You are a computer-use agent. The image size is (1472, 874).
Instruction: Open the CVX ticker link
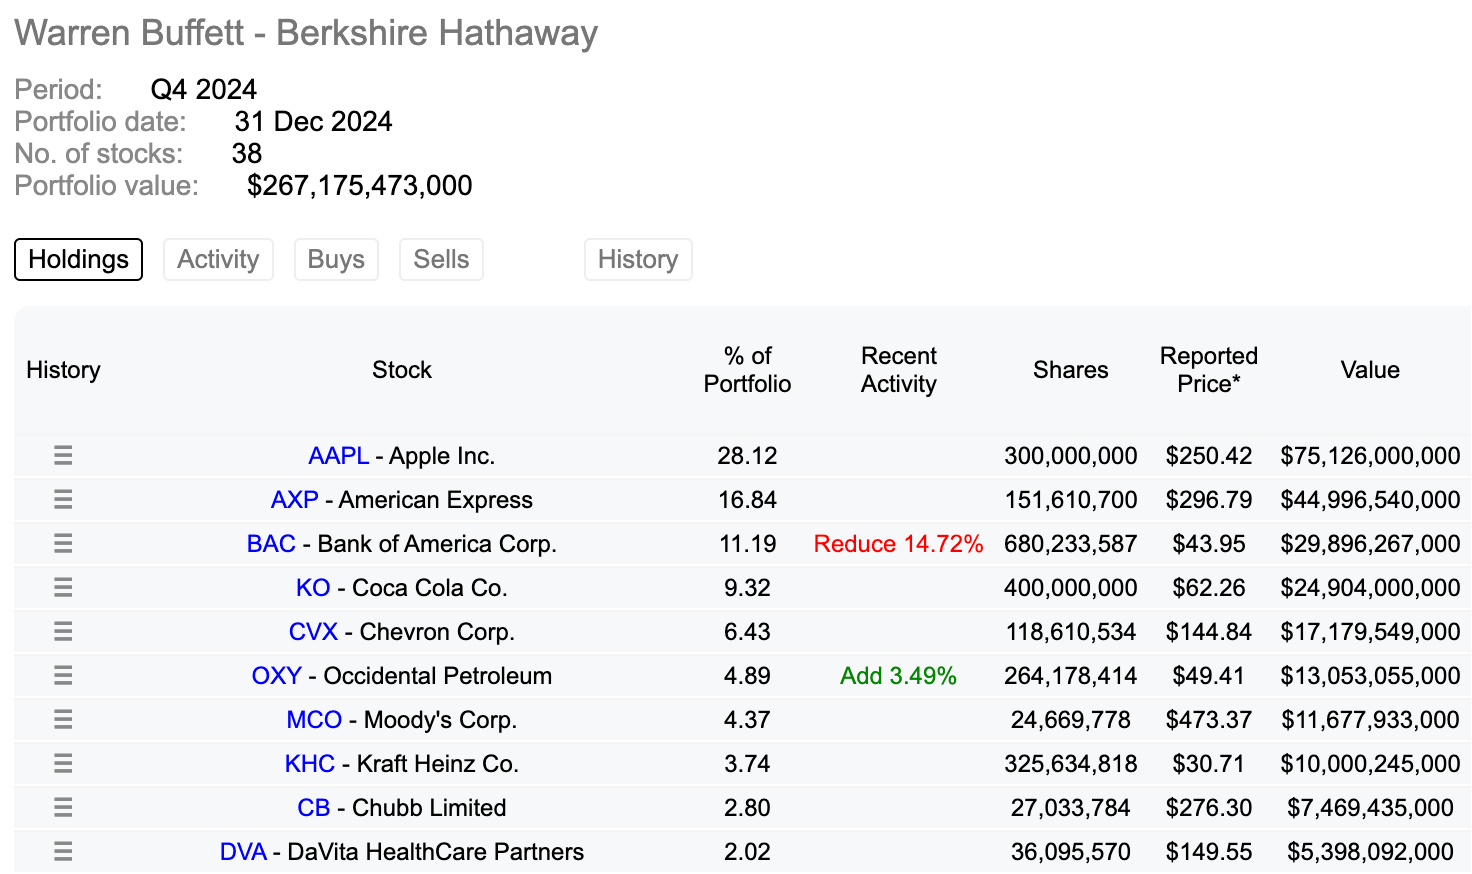313,632
